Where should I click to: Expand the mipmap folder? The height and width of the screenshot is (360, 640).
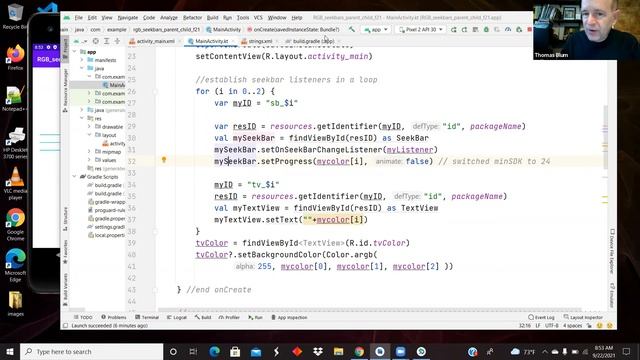tap(89, 151)
